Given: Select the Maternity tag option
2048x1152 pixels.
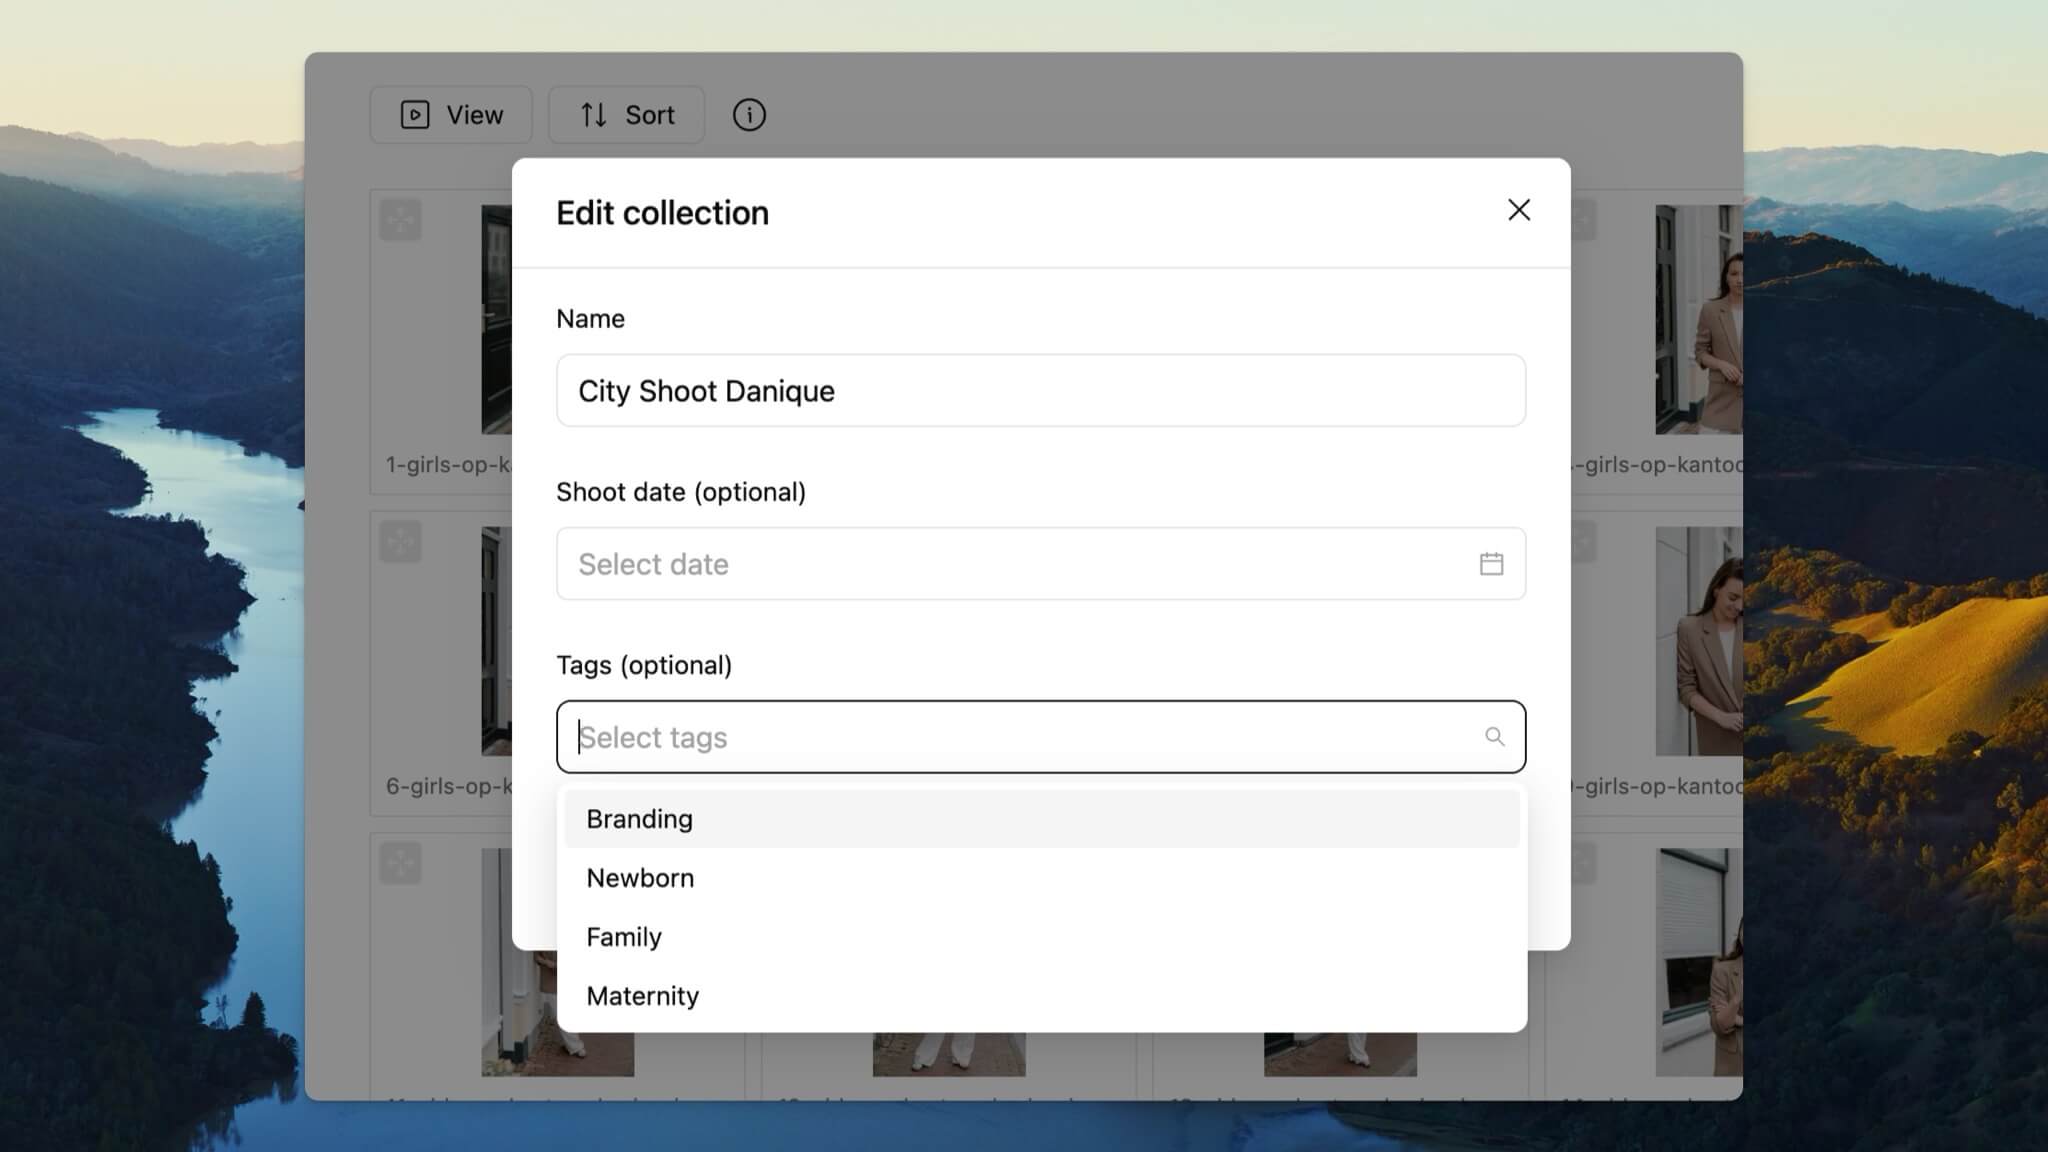Looking at the screenshot, I should (x=1042, y=996).
